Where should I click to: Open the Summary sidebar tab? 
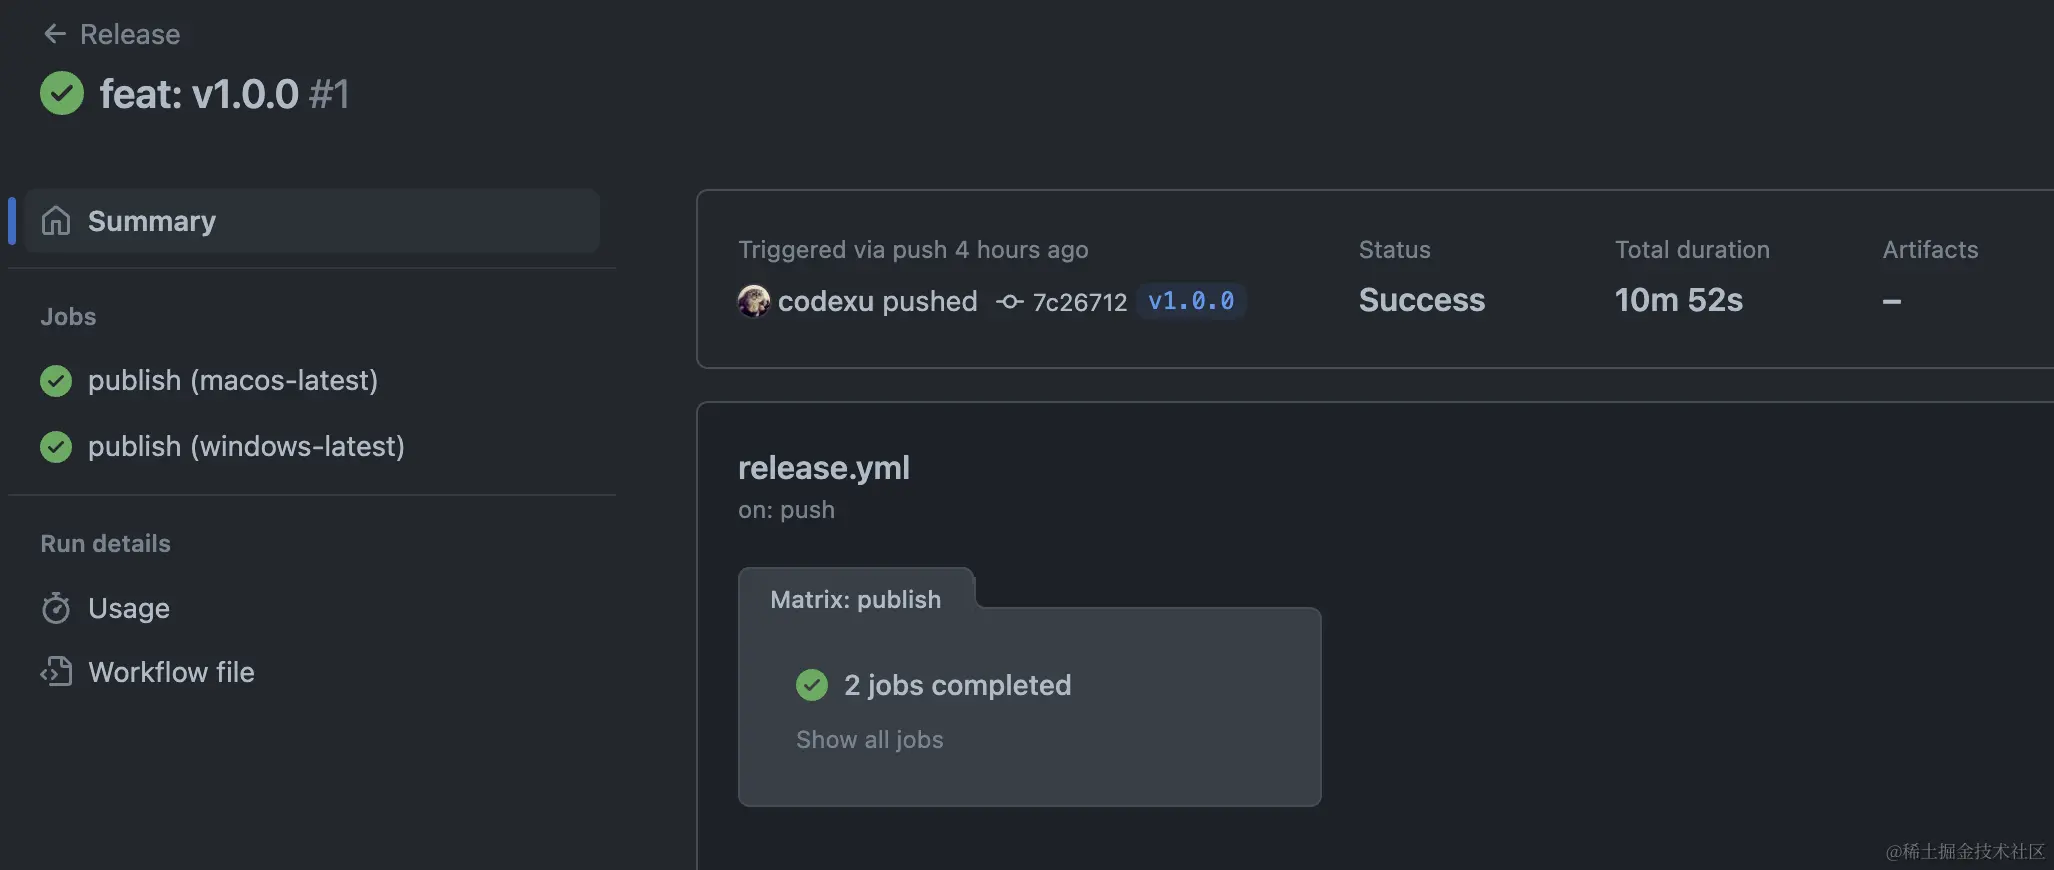[152, 221]
